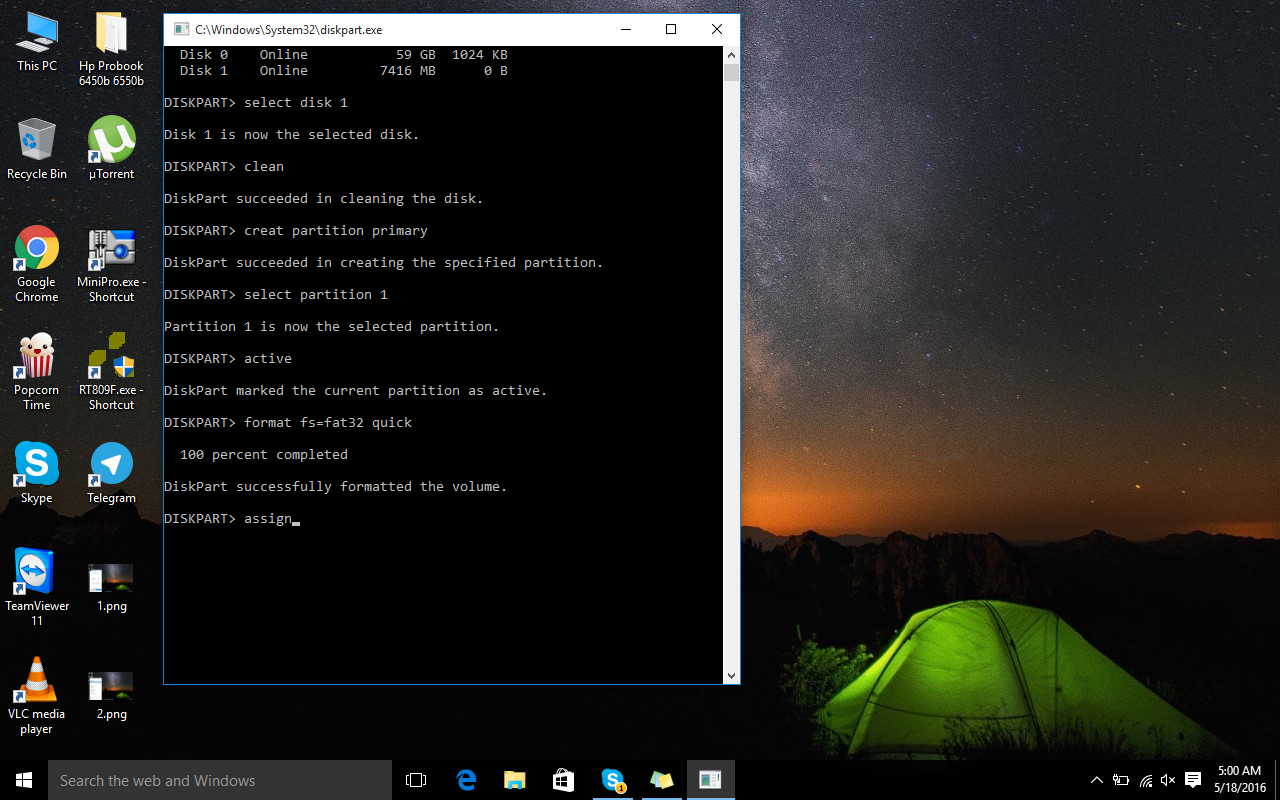Open the Windows Store from the taskbar

(x=563, y=780)
